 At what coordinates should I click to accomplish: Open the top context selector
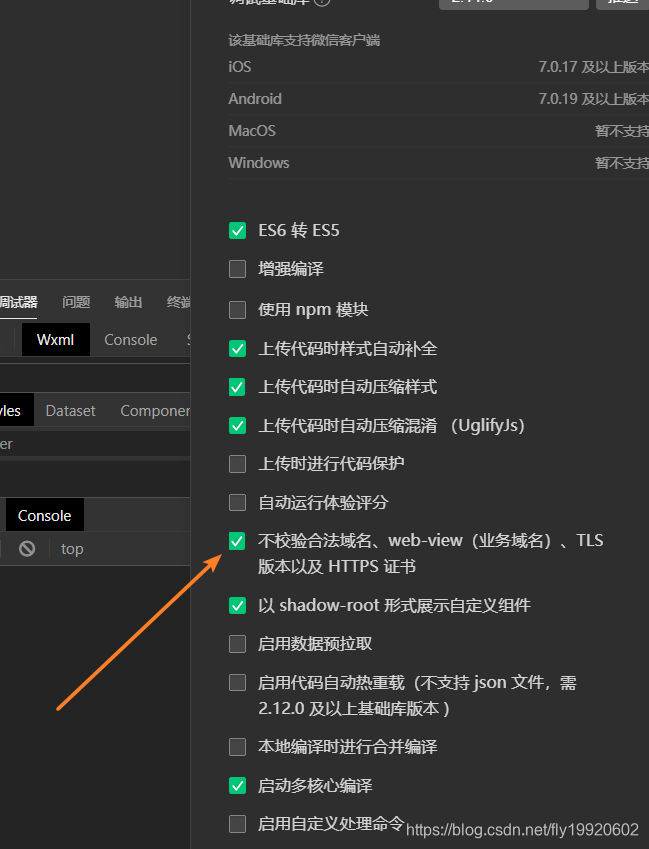click(x=72, y=549)
